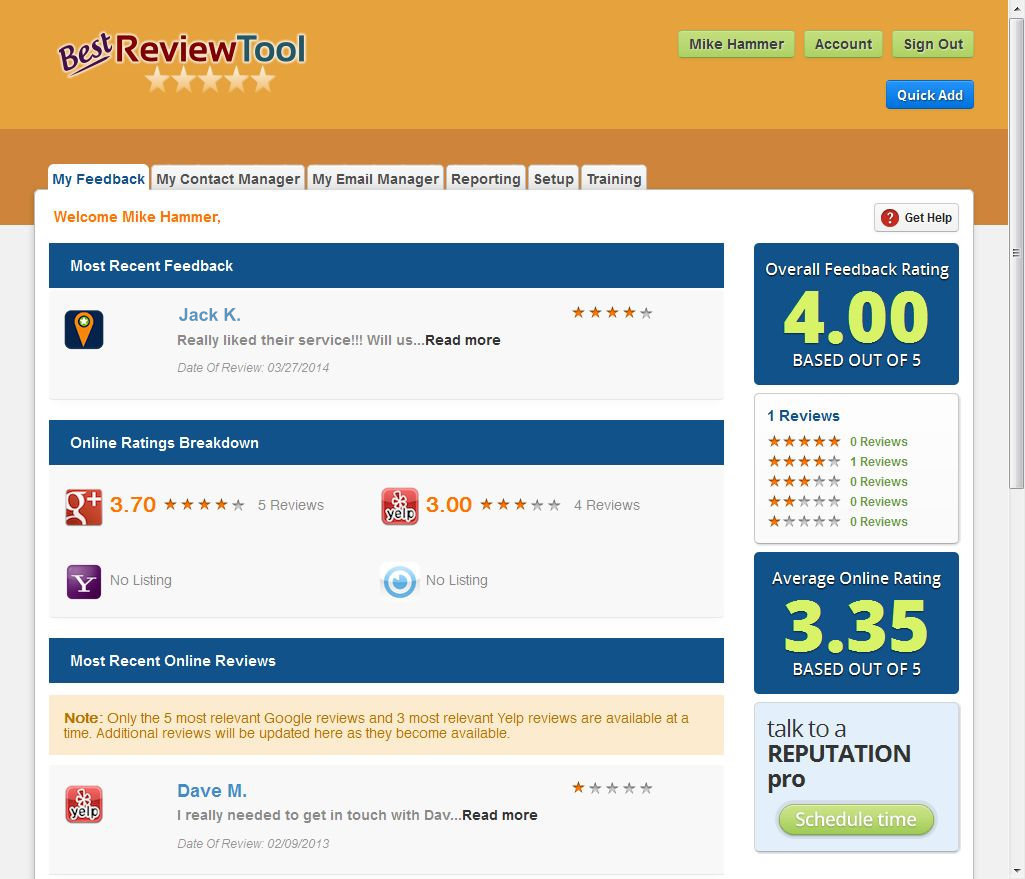Screen dimensions: 1025x879
Task: Go to the Reporting tab
Action: 485,179
